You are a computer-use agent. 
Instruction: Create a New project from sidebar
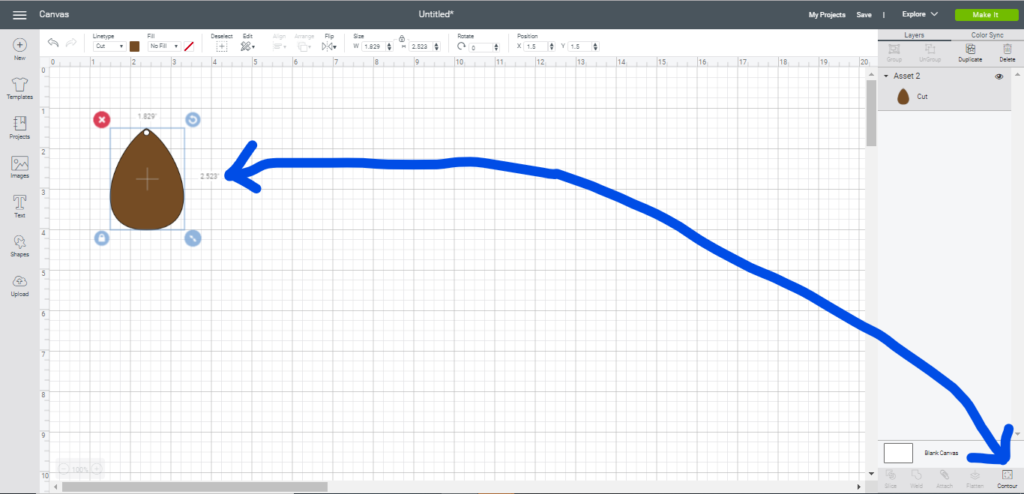20,50
